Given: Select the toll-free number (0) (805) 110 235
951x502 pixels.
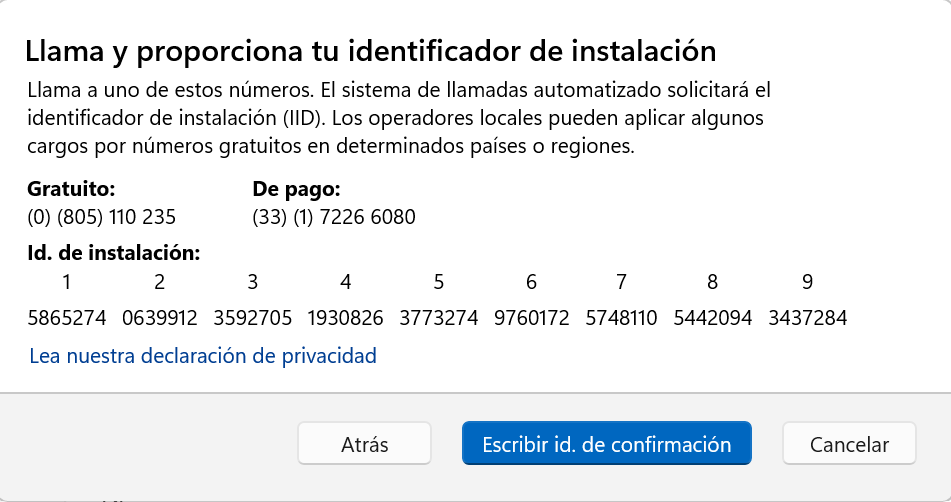Looking at the screenshot, I should click(x=101, y=217).
